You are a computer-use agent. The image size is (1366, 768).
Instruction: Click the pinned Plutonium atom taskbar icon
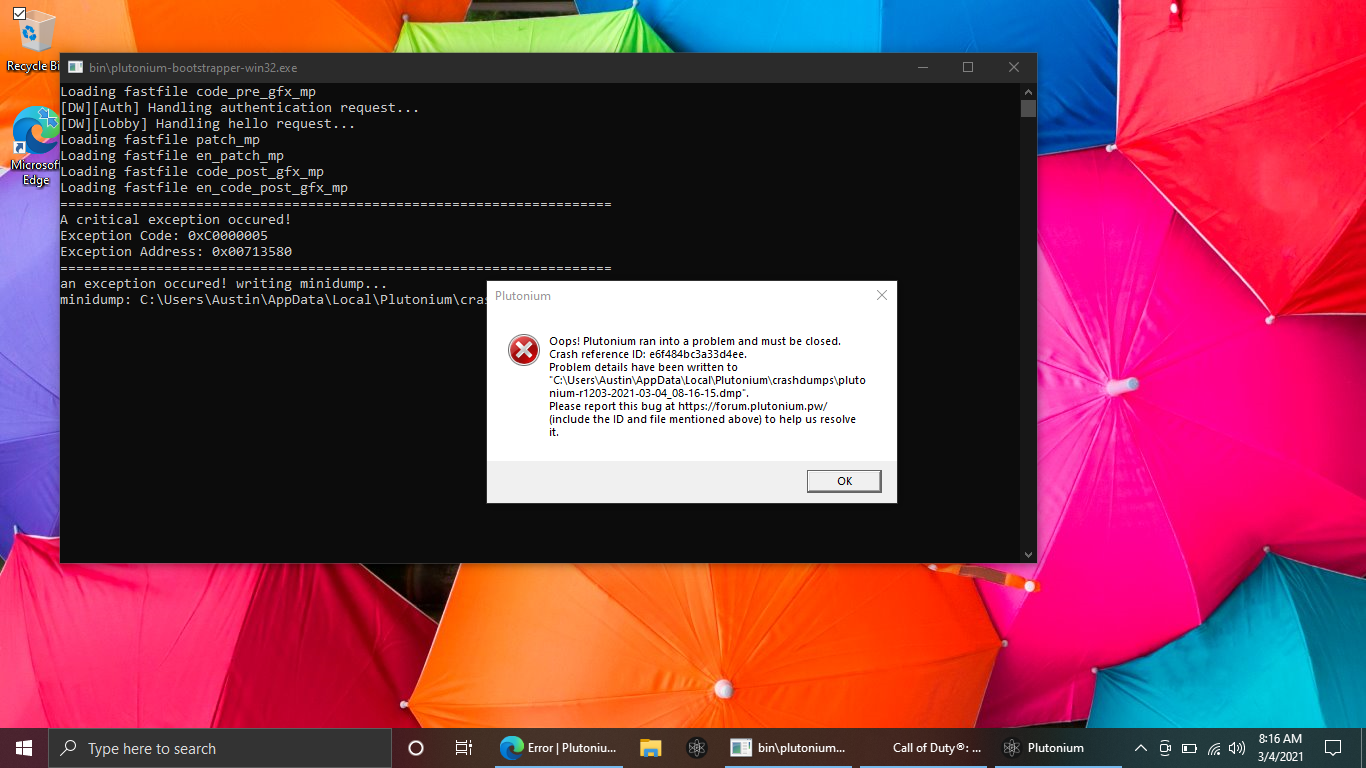coord(697,748)
